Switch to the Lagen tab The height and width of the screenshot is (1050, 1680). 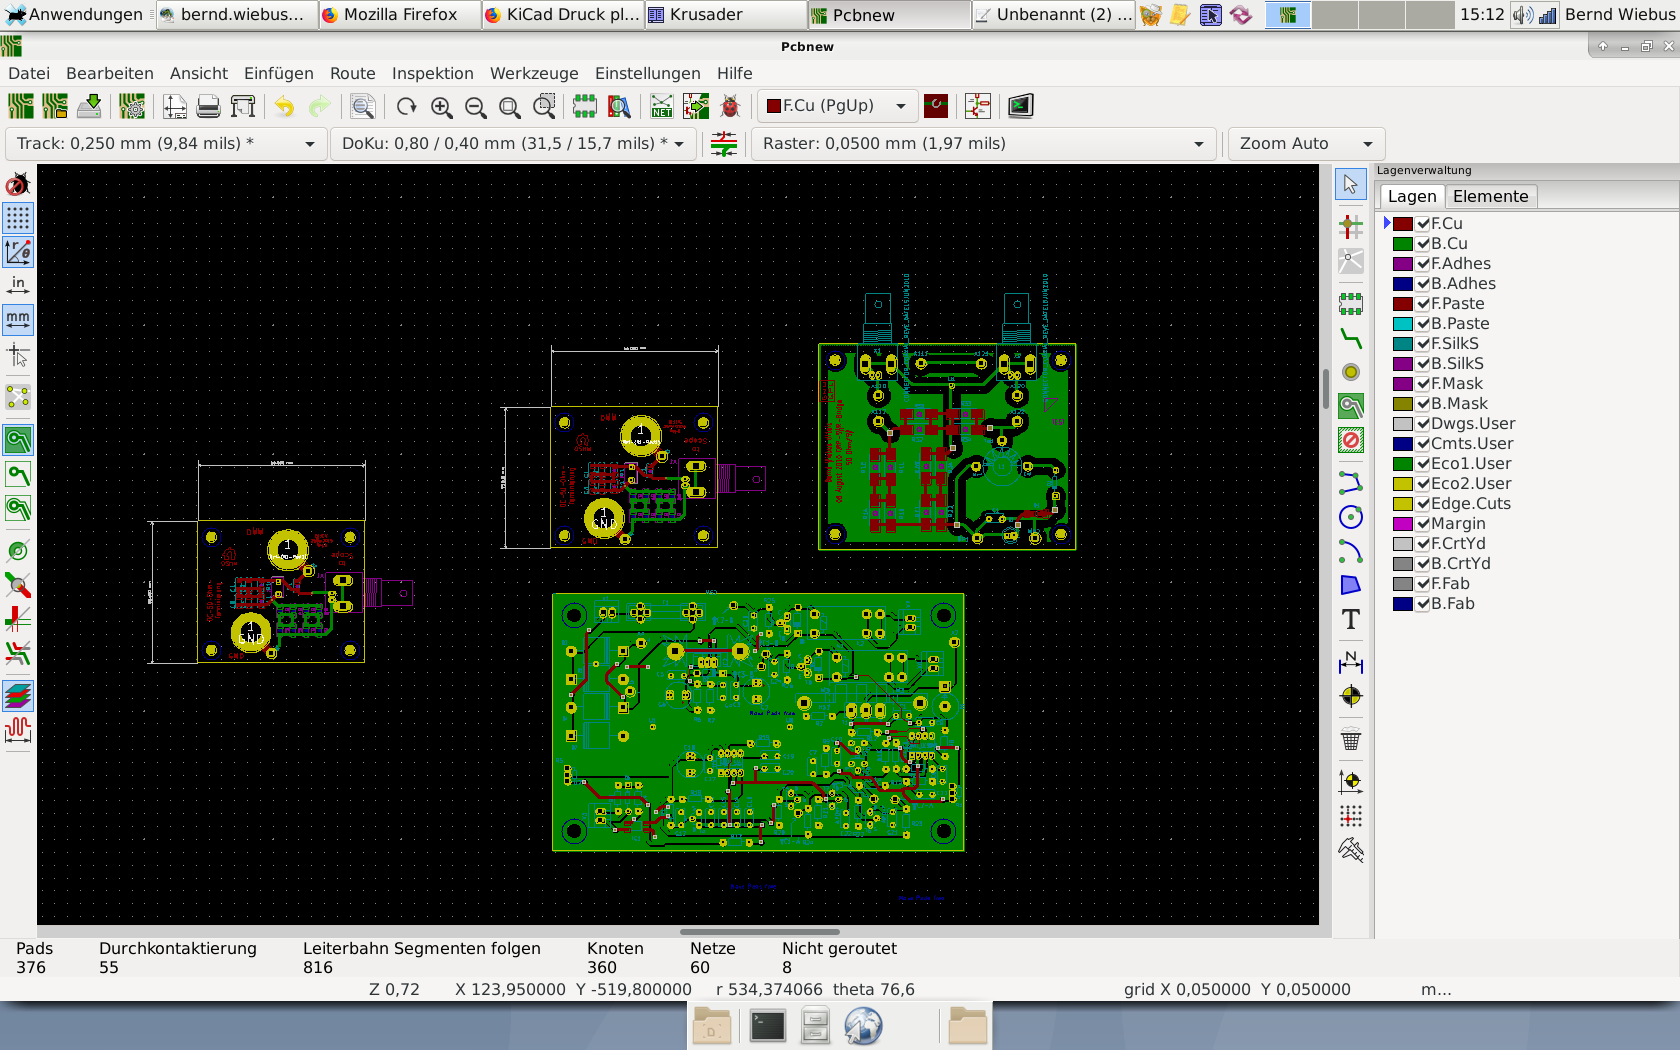click(x=1412, y=197)
